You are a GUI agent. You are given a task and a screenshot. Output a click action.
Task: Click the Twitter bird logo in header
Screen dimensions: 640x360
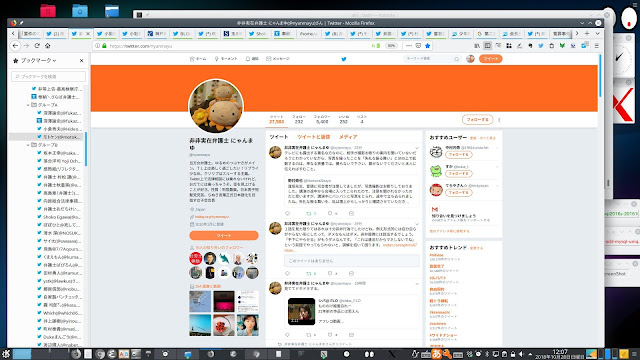[x=344, y=59]
